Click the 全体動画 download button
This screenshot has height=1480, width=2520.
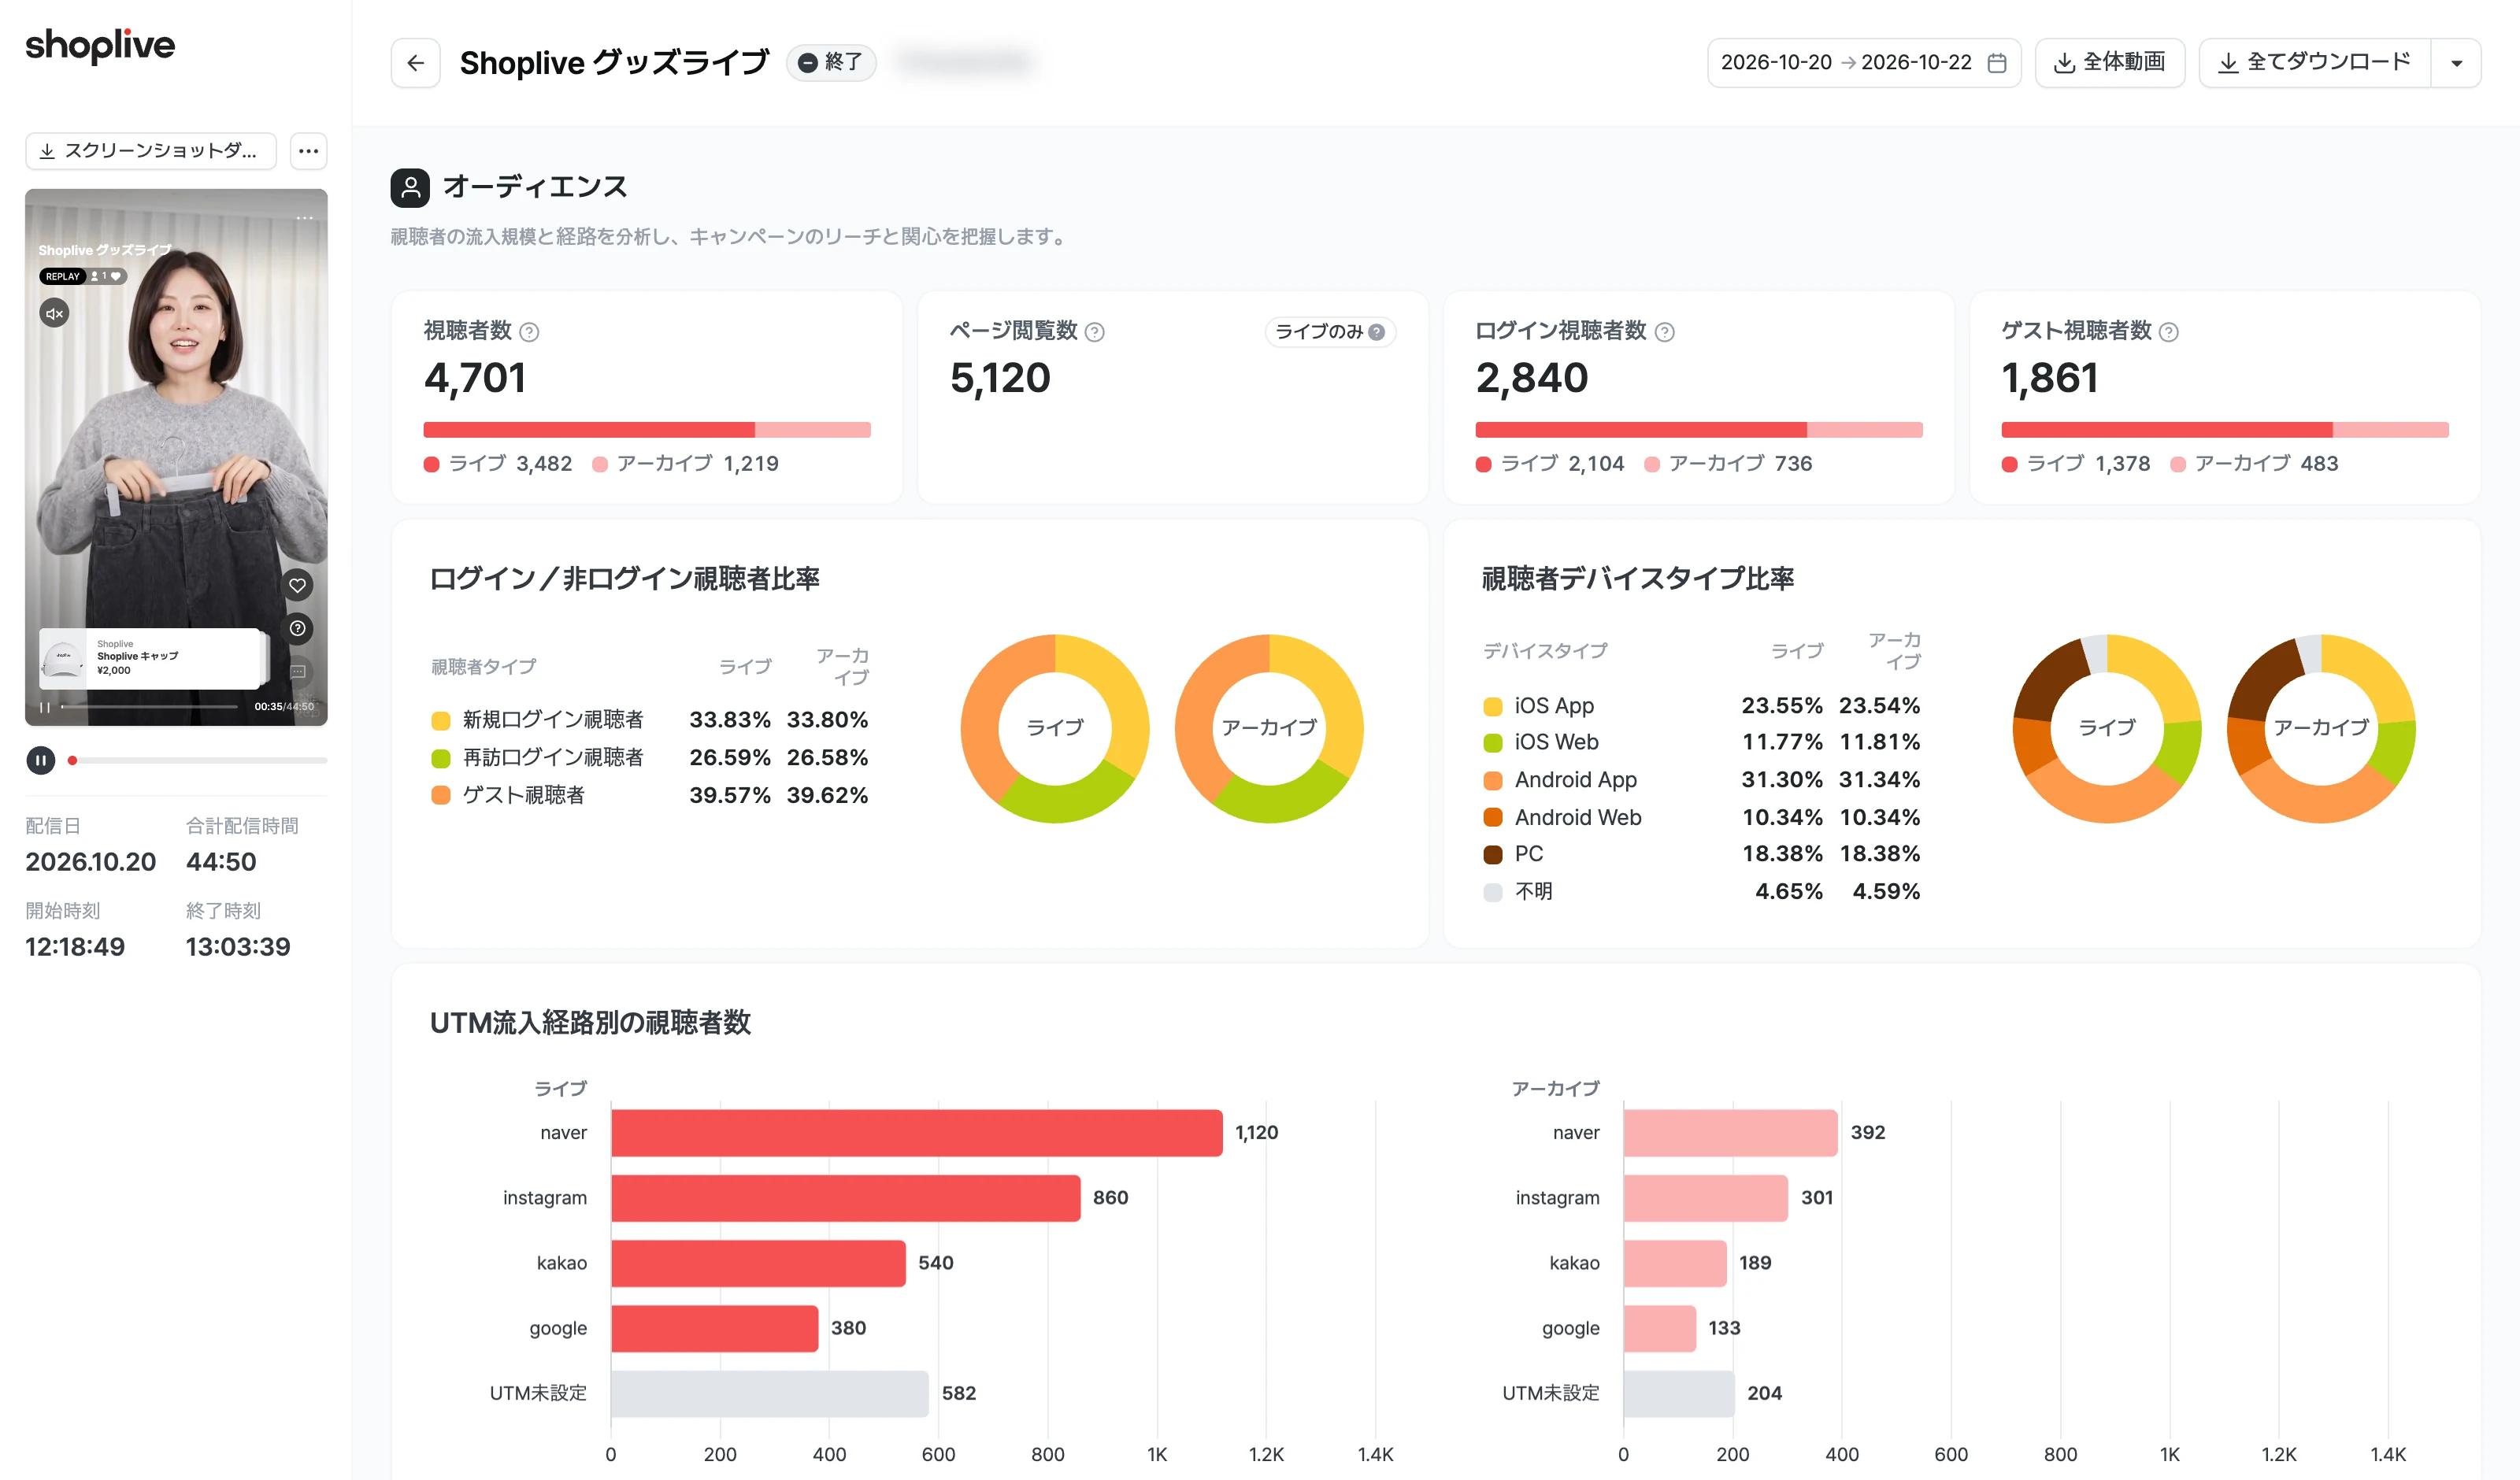(2109, 63)
